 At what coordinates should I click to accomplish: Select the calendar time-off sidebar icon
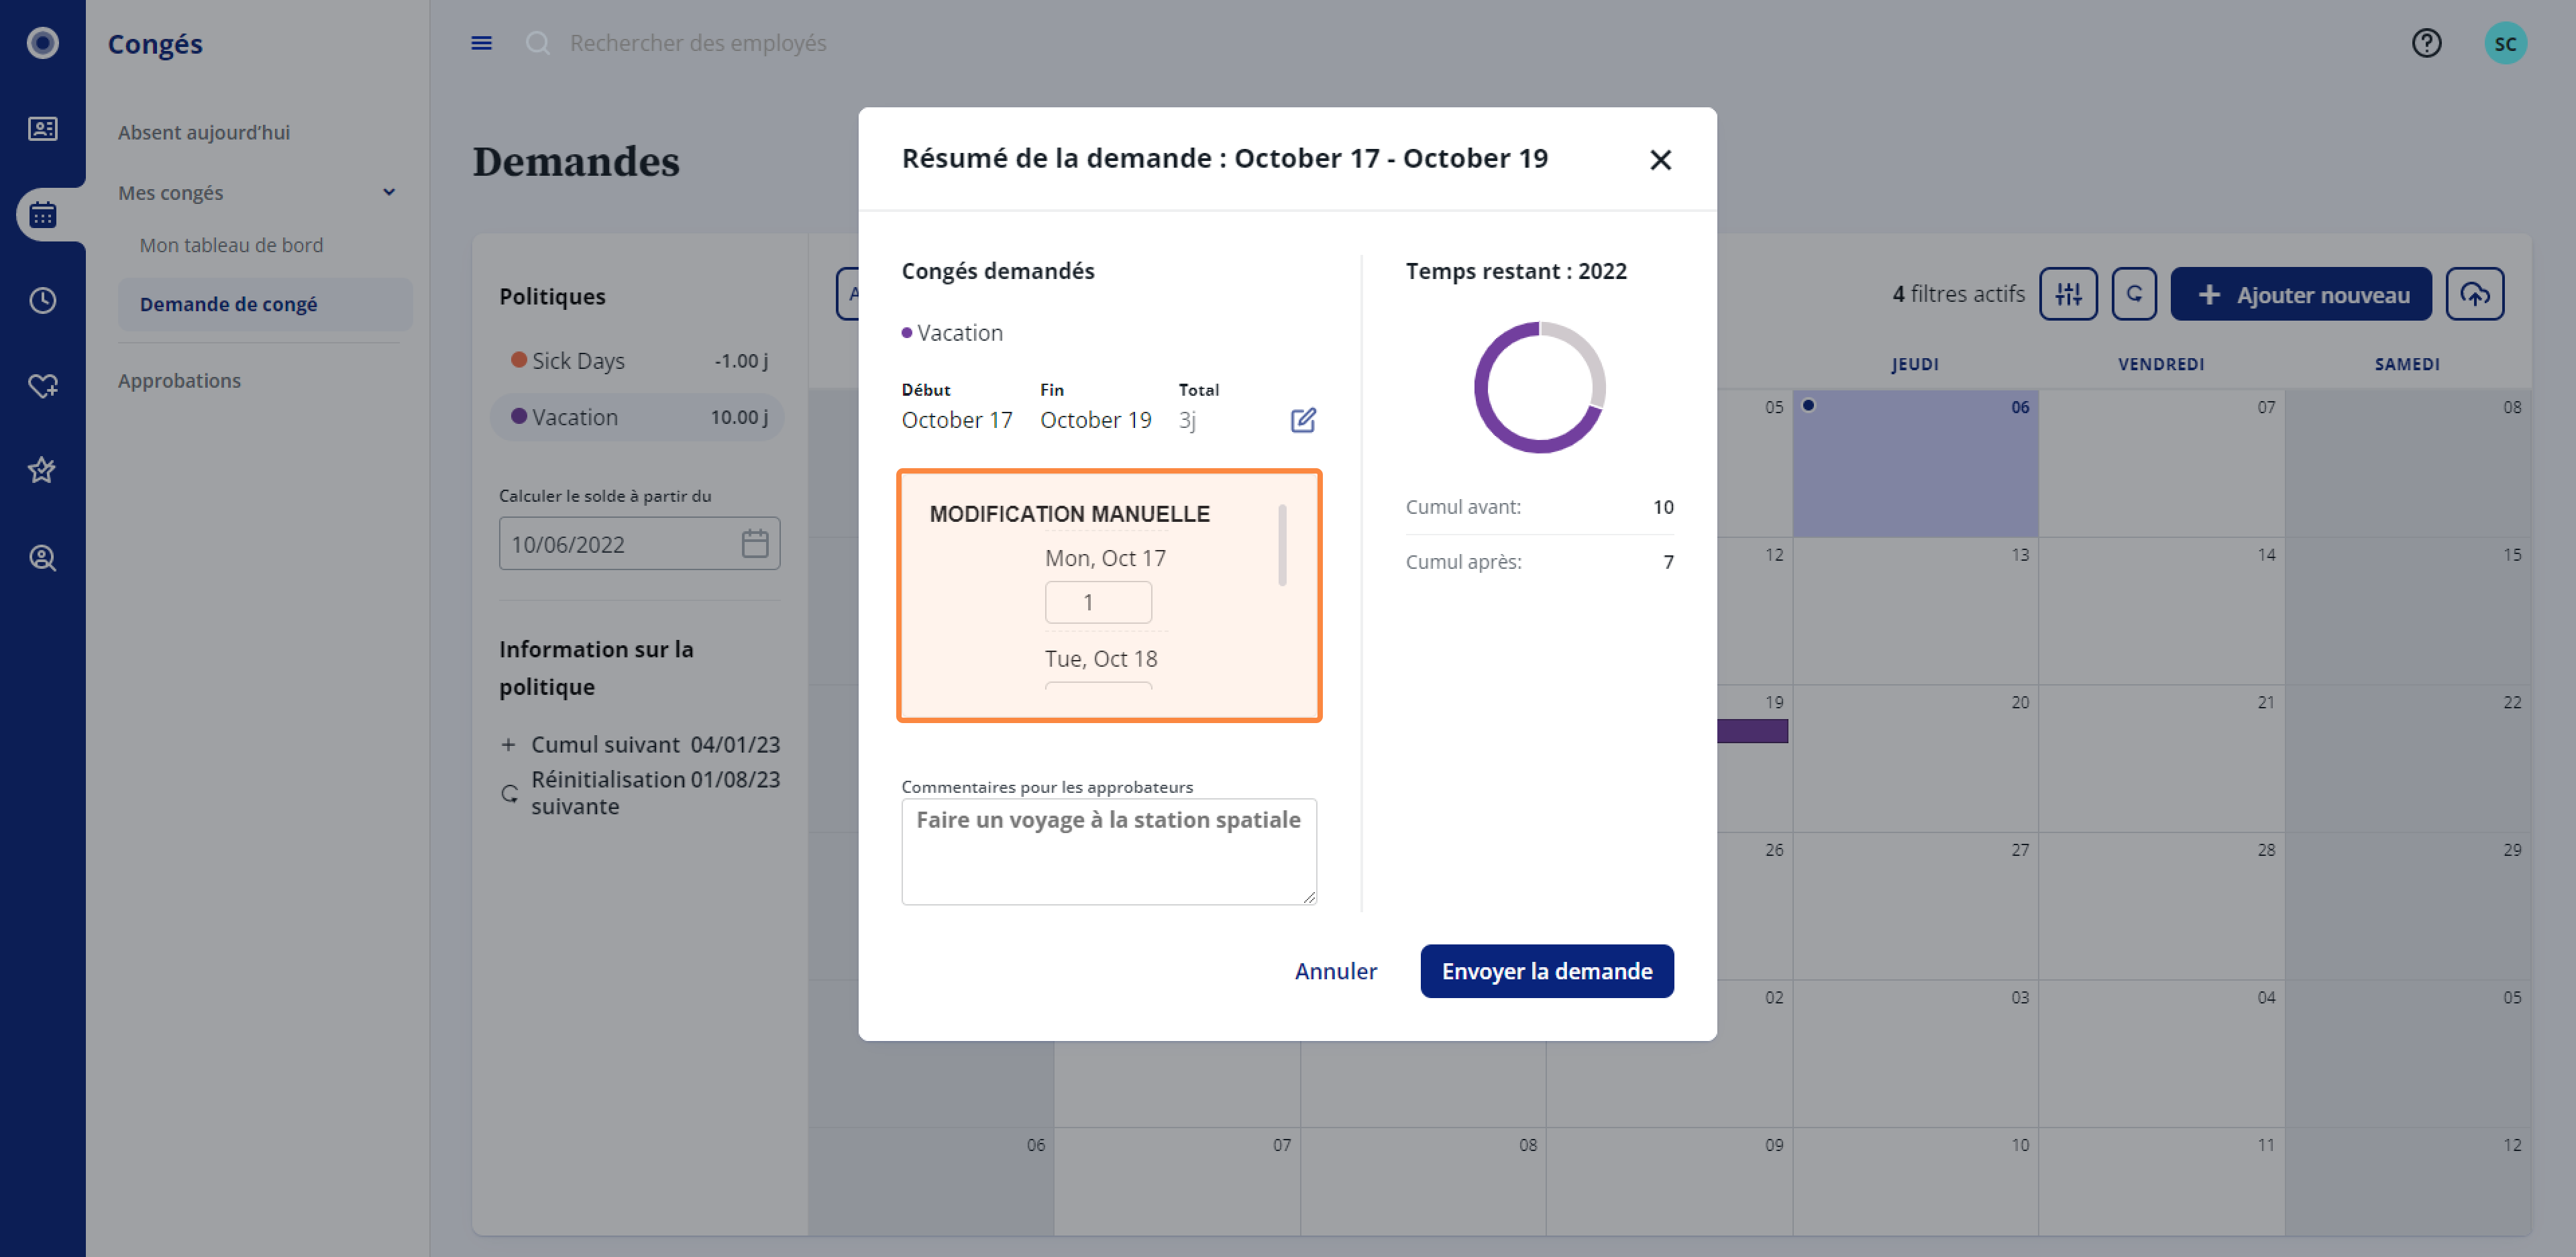tap(42, 214)
